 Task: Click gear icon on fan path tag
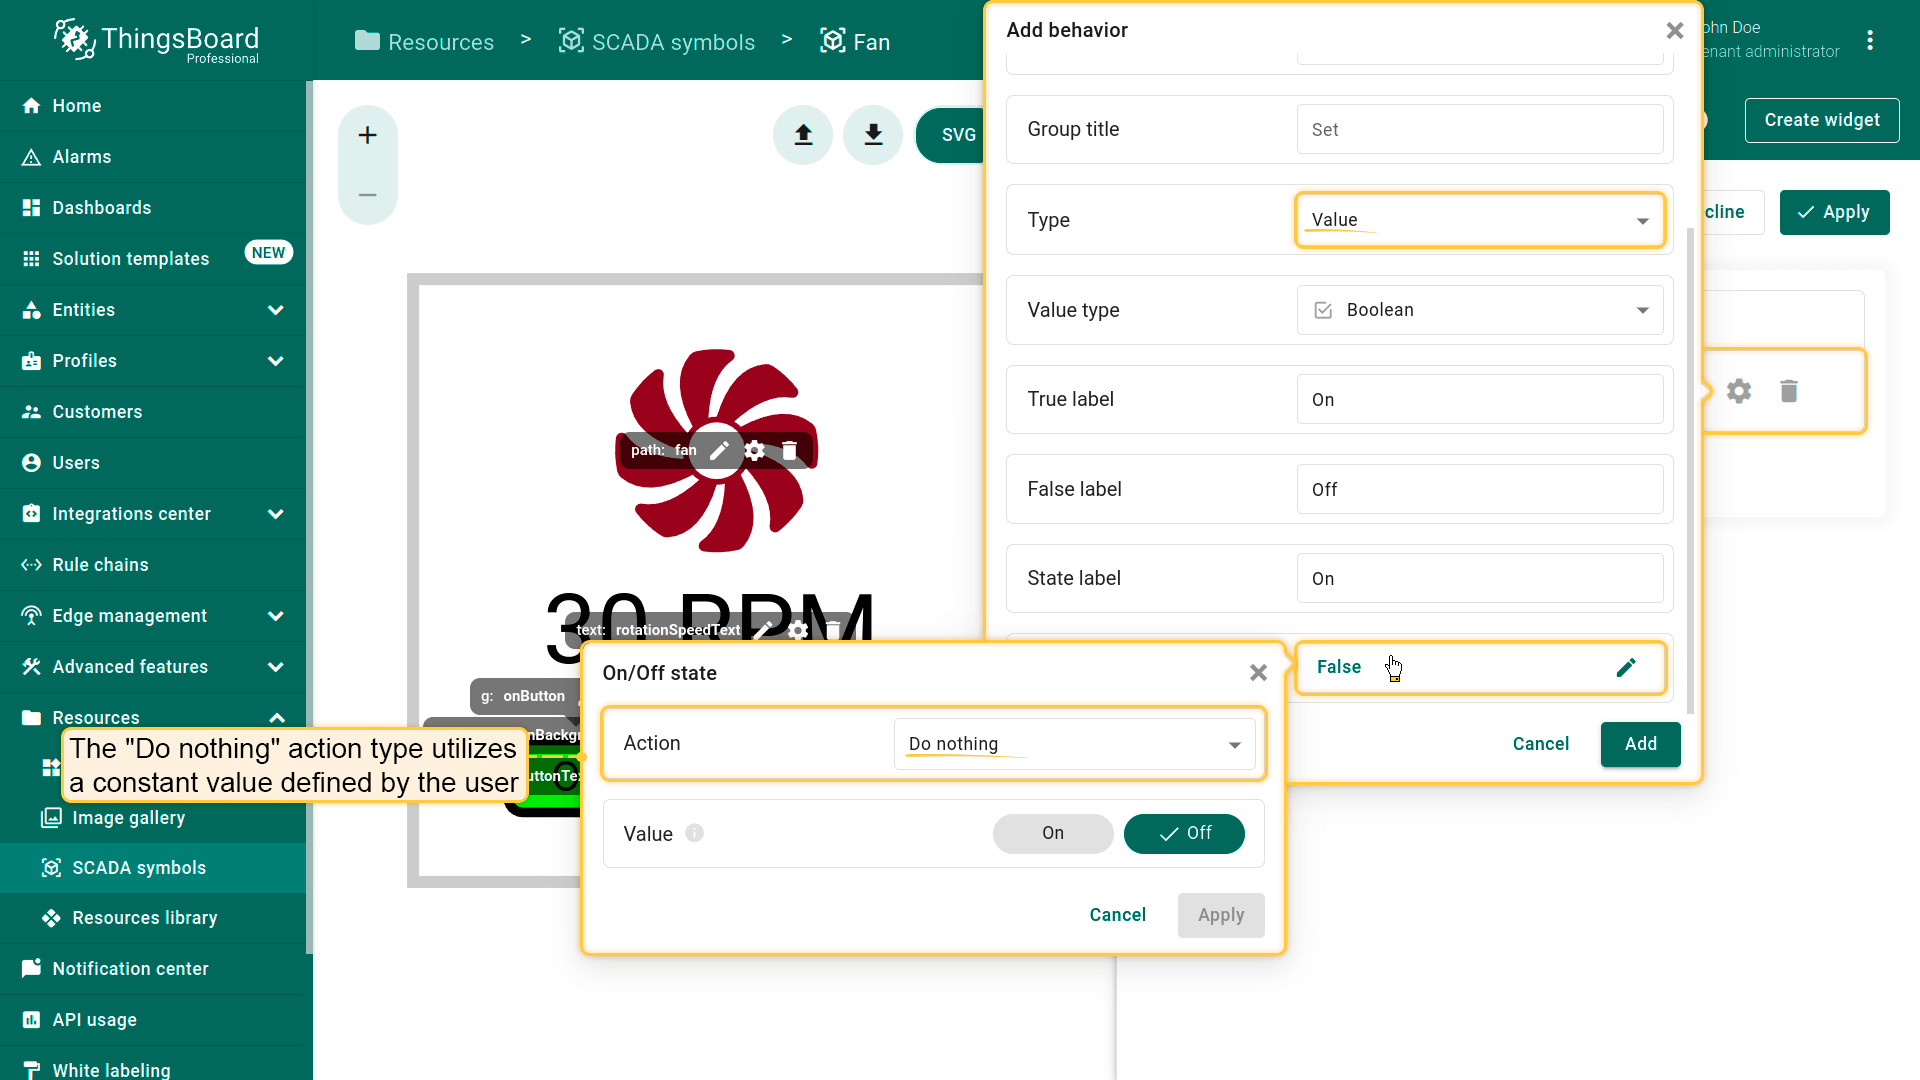click(x=755, y=451)
